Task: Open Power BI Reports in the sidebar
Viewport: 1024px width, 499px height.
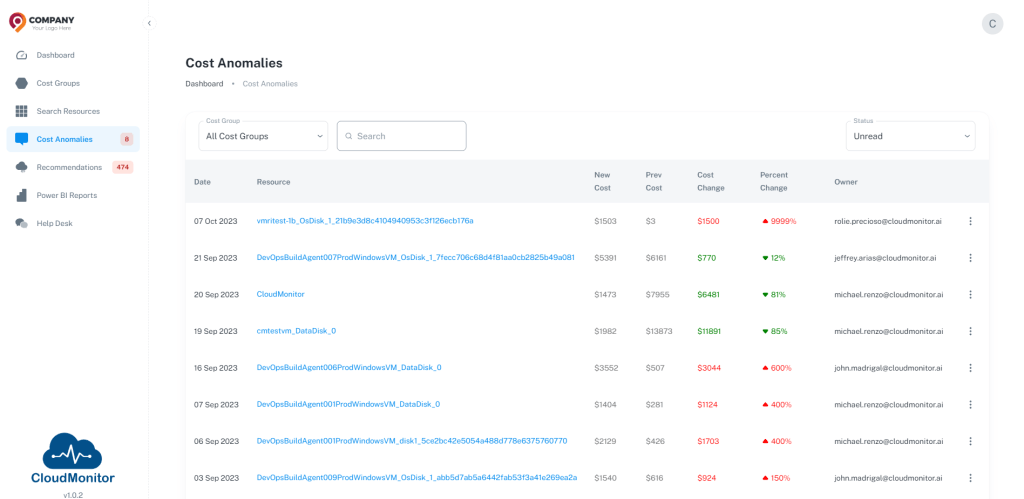Action: click(73, 195)
